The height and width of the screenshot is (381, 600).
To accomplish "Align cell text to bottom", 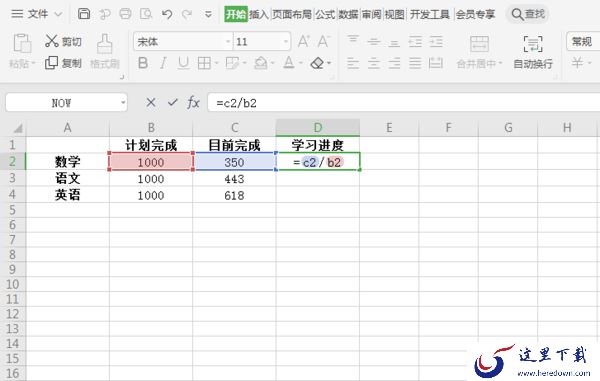I will (x=394, y=42).
